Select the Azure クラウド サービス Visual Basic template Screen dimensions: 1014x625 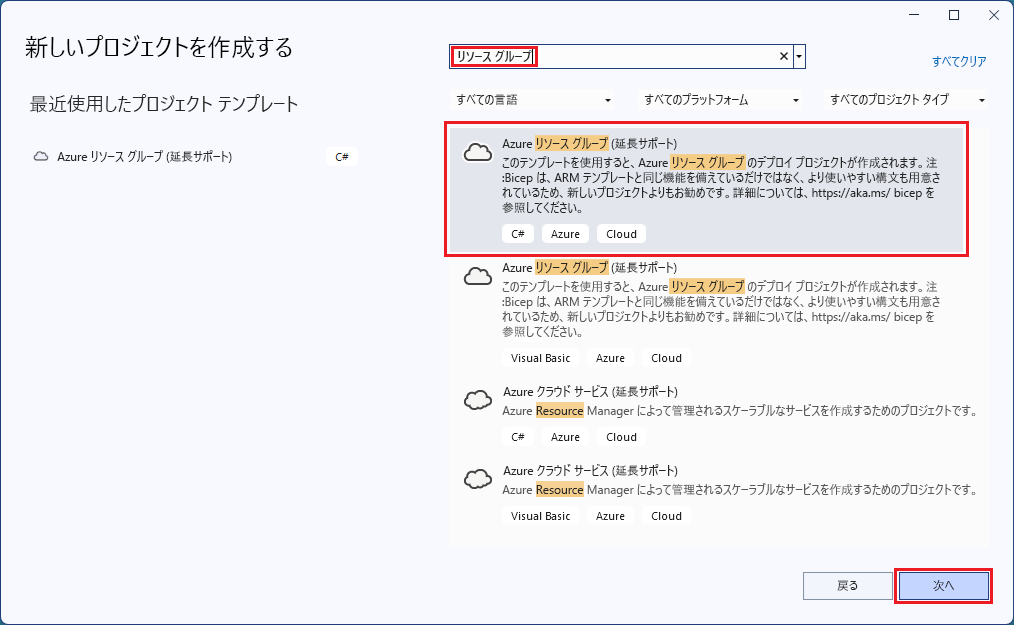tap(719, 496)
